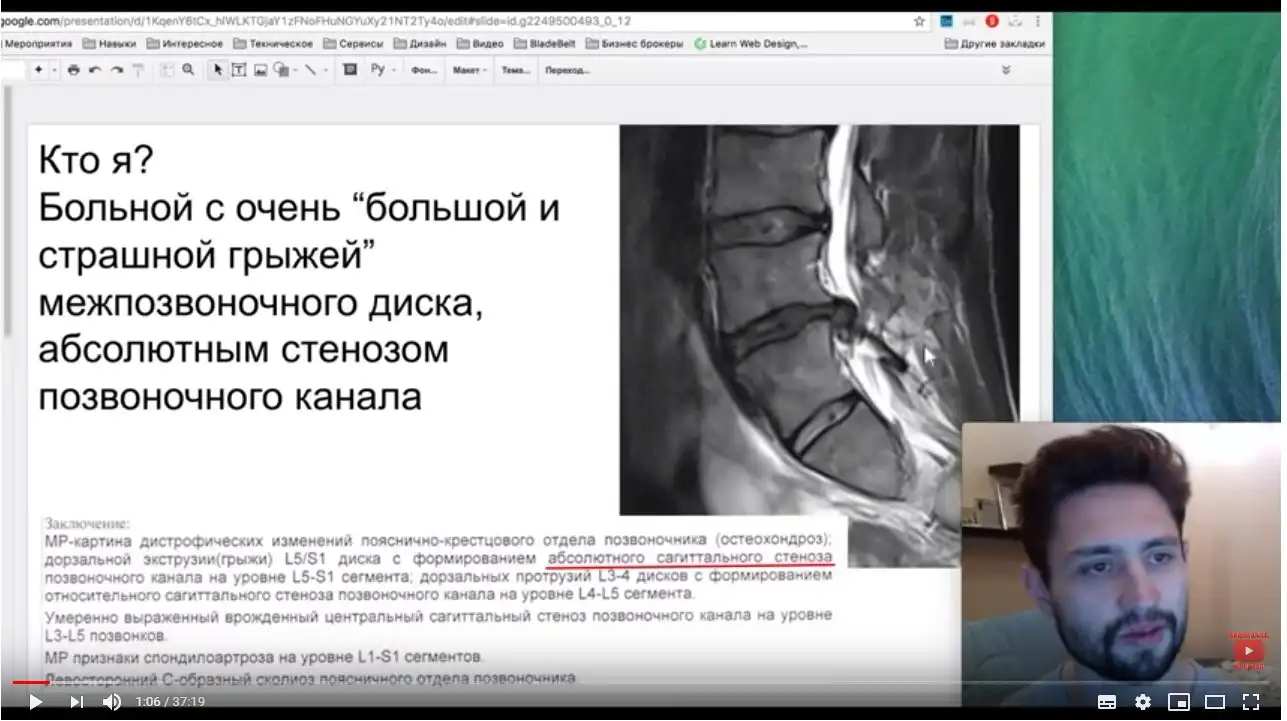Click the redo arrow in toolbar

coord(117,70)
